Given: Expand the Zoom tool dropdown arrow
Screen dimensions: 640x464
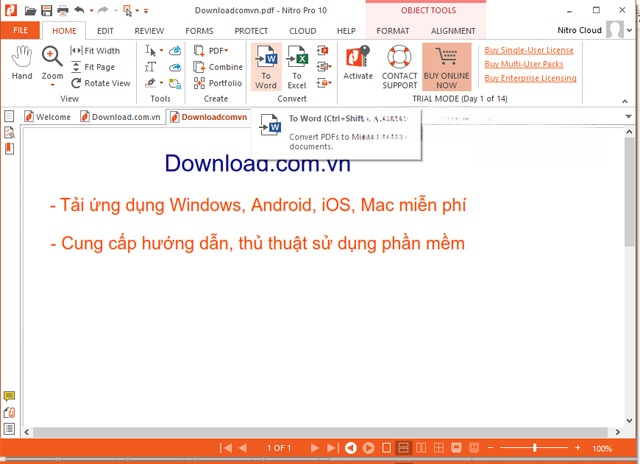Looking at the screenshot, I should 52,85.
